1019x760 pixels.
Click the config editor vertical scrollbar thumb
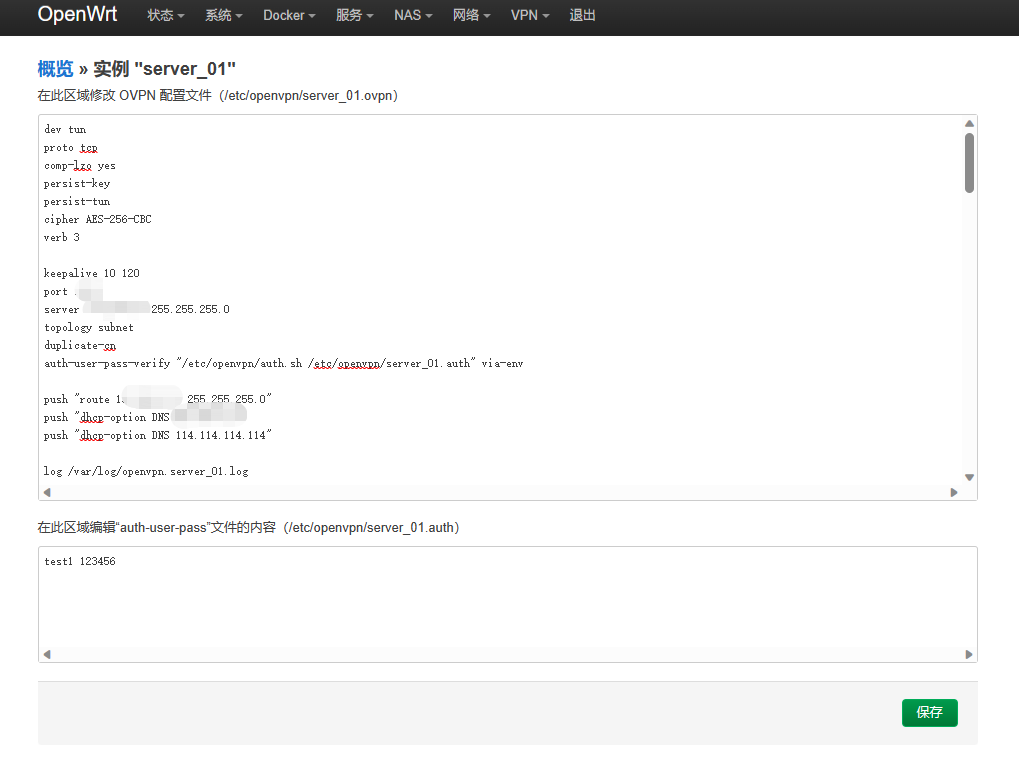pos(969,162)
